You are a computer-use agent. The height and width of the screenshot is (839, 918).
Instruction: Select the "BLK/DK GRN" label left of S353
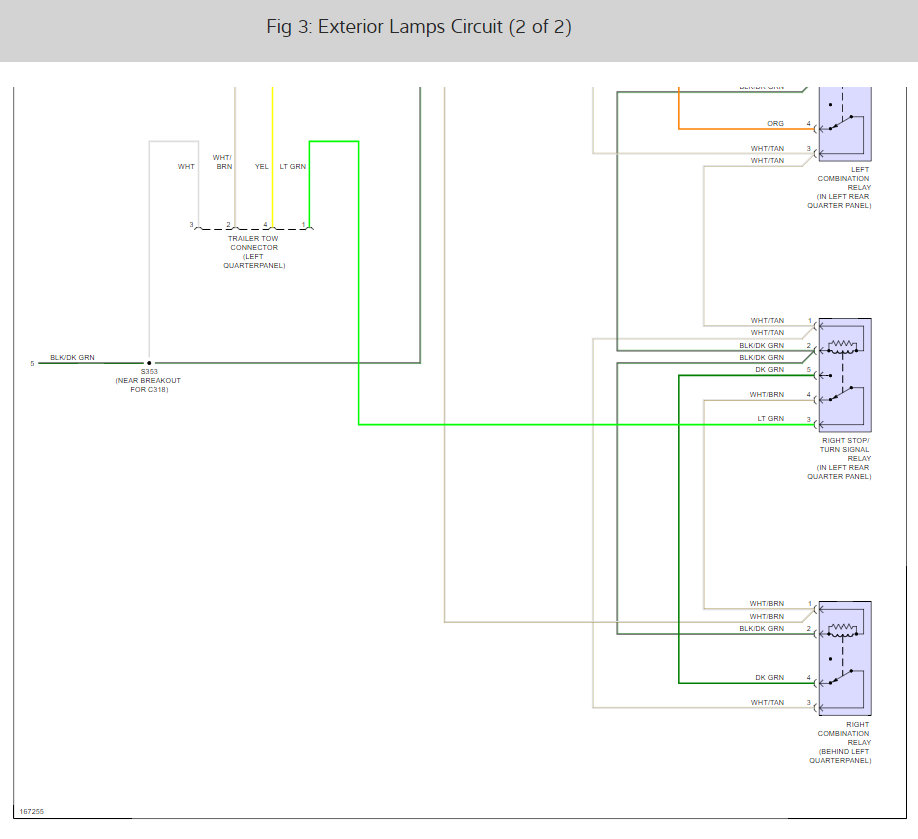point(72,357)
